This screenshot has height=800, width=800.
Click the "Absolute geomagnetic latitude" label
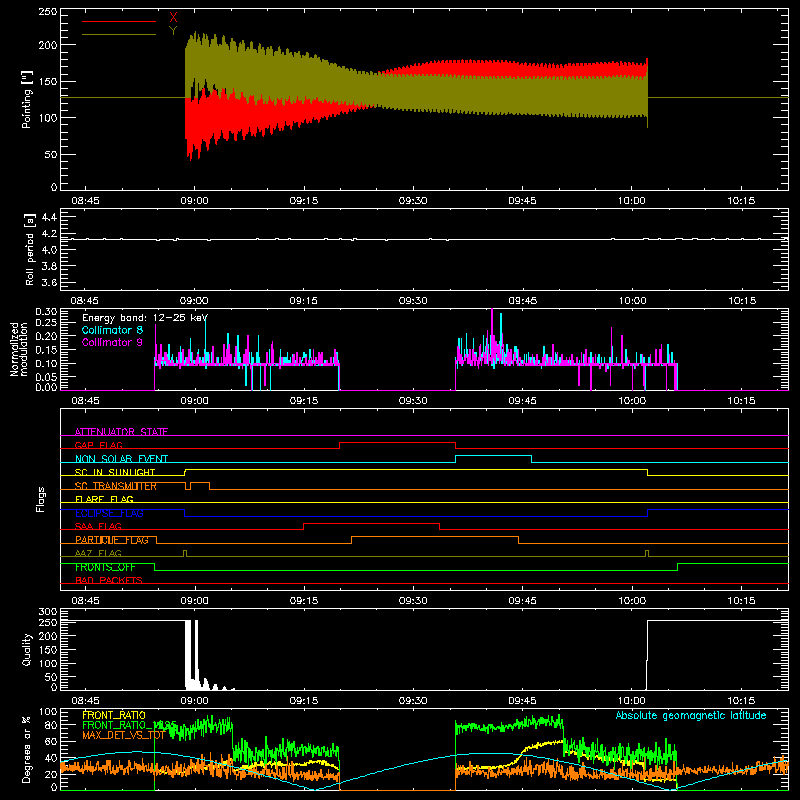pyautogui.click(x=691, y=715)
